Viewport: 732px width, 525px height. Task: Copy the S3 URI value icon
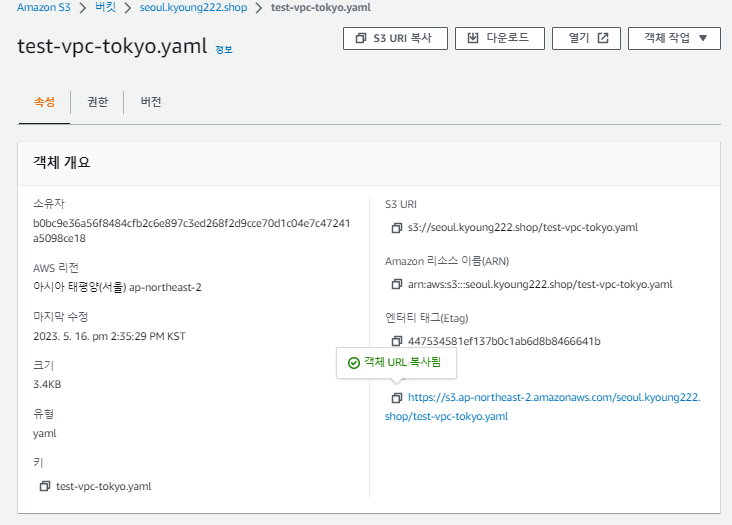(x=396, y=228)
